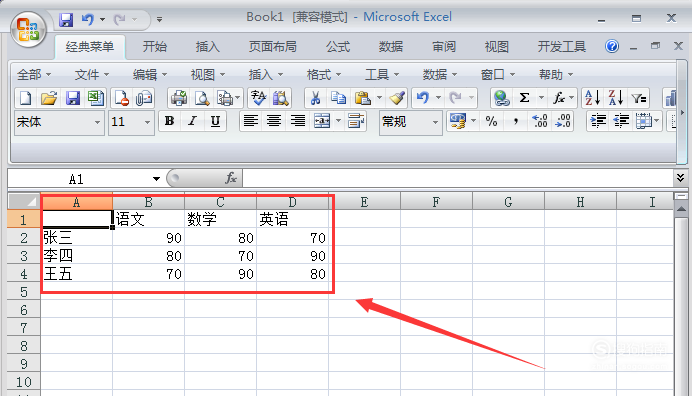Open Excel help question mark
The width and height of the screenshot is (692, 396).
[612, 46]
